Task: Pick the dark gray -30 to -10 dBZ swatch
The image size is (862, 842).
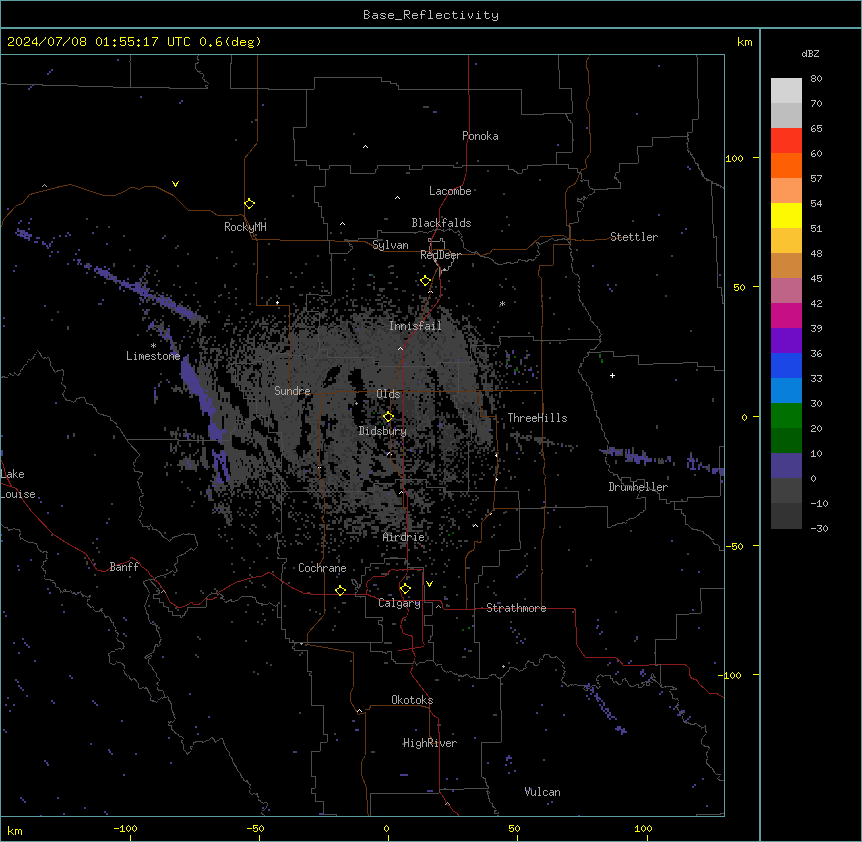Action: click(x=786, y=516)
